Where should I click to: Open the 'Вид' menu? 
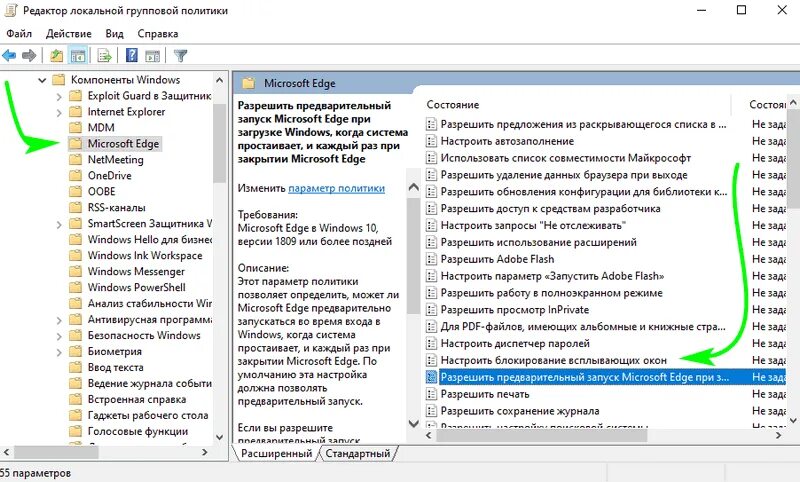point(114,34)
